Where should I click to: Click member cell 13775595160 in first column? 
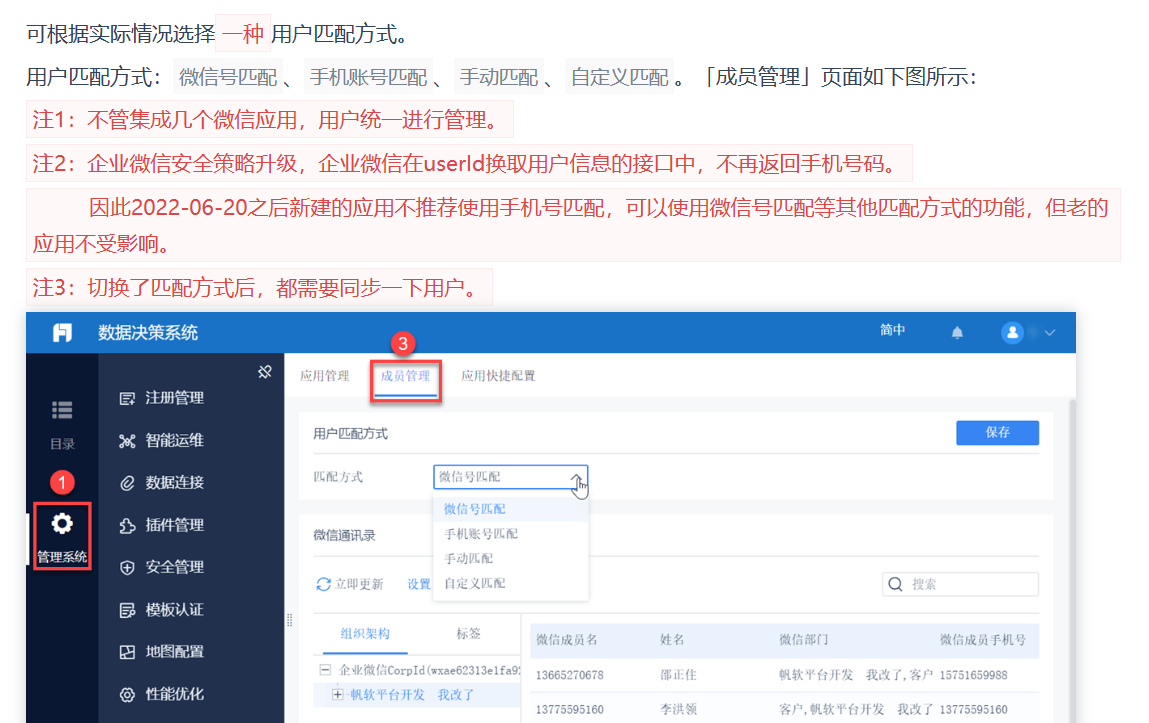pos(569,709)
